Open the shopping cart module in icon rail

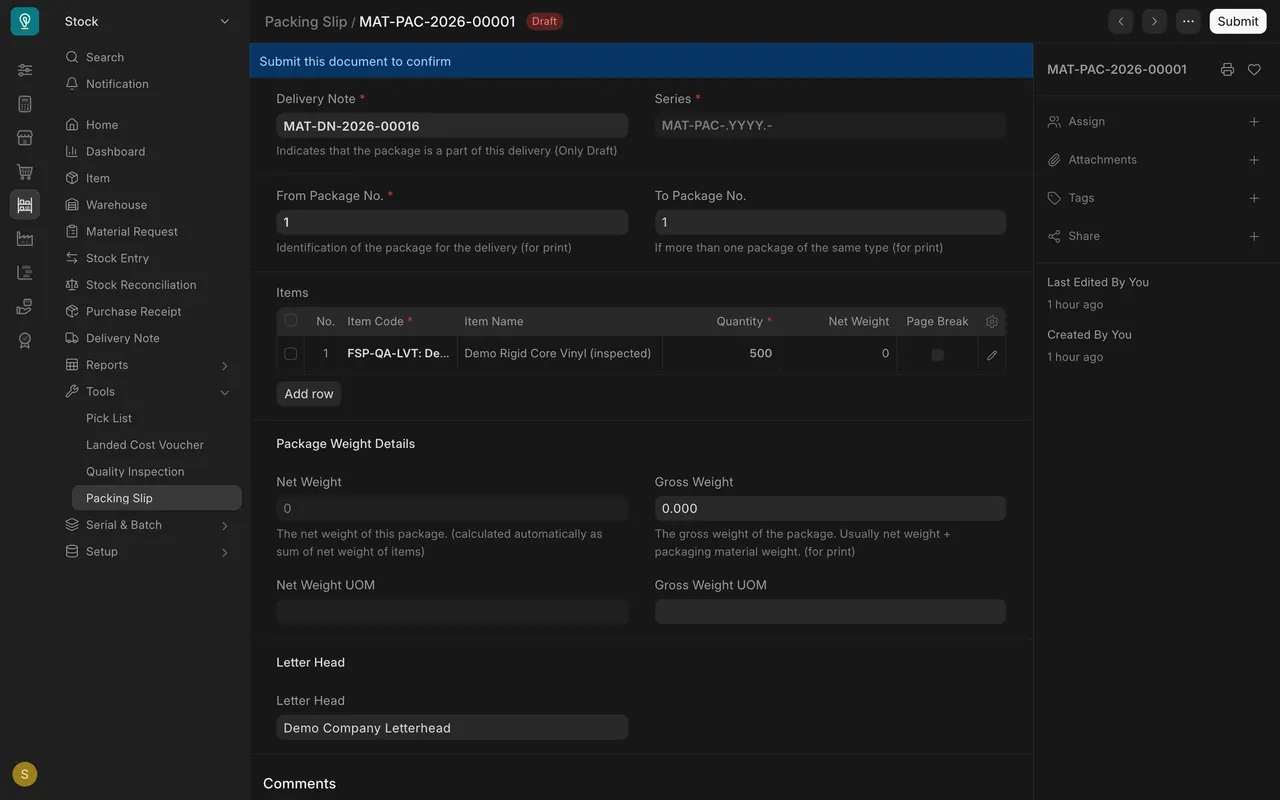(x=25, y=172)
